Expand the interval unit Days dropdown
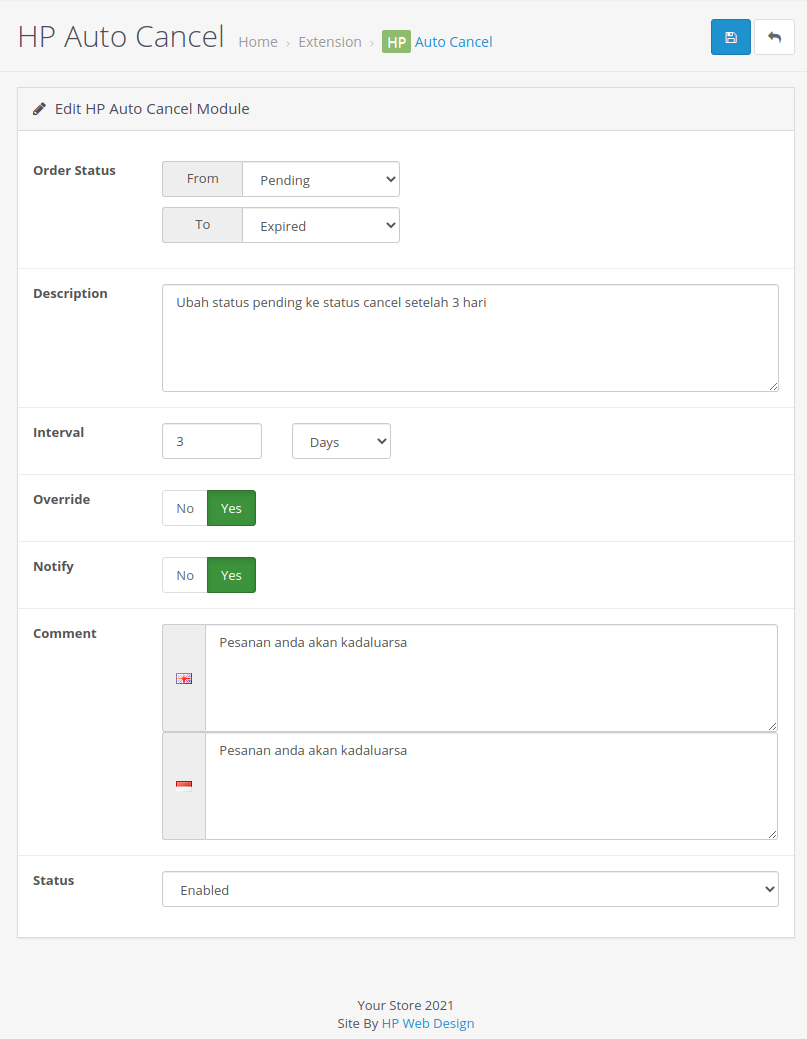 pos(341,442)
